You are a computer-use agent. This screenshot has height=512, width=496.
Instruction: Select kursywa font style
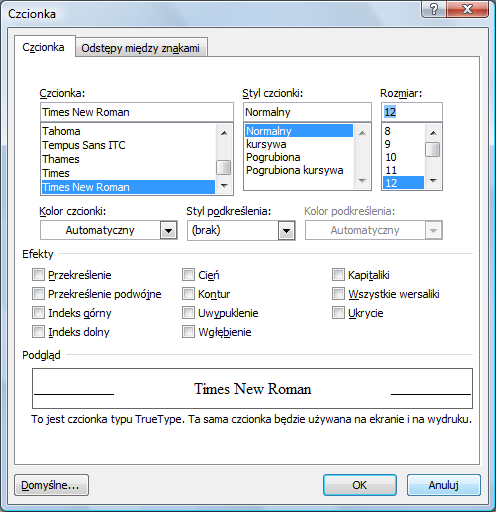click(299, 144)
